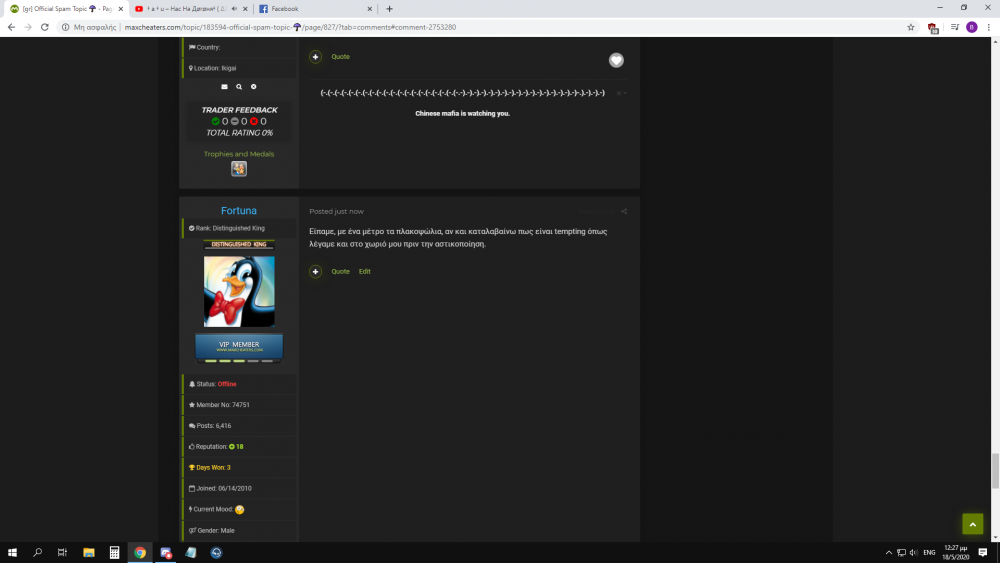Click the envelope message icon under Location
Screen dimensions: 1000x563
(224, 87)
